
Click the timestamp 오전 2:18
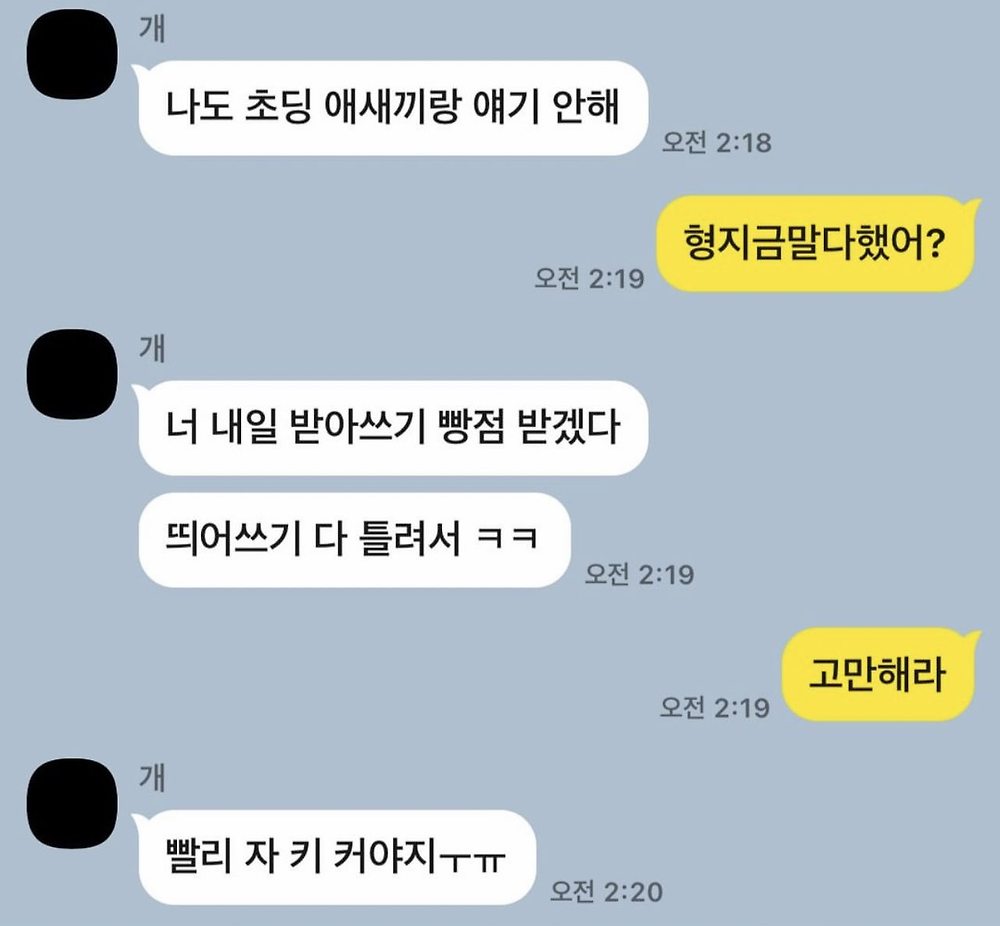(716, 142)
